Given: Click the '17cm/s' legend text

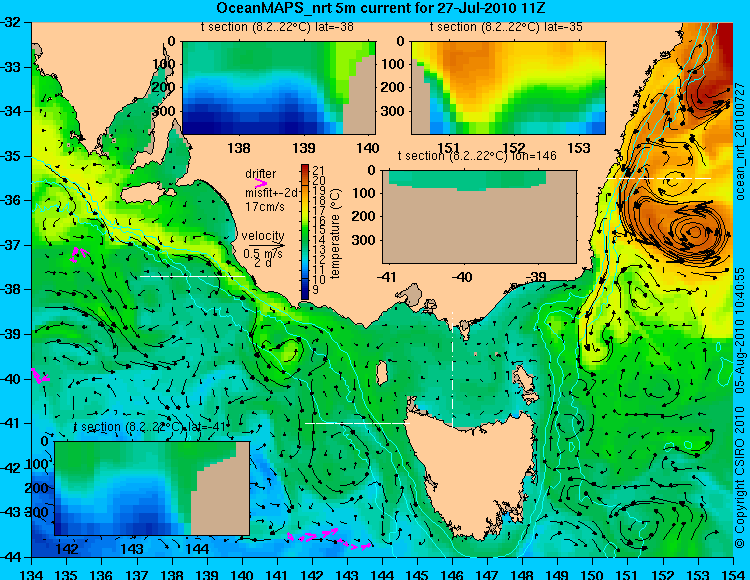Looking at the screenshot, I should click(x=264, y=207).
